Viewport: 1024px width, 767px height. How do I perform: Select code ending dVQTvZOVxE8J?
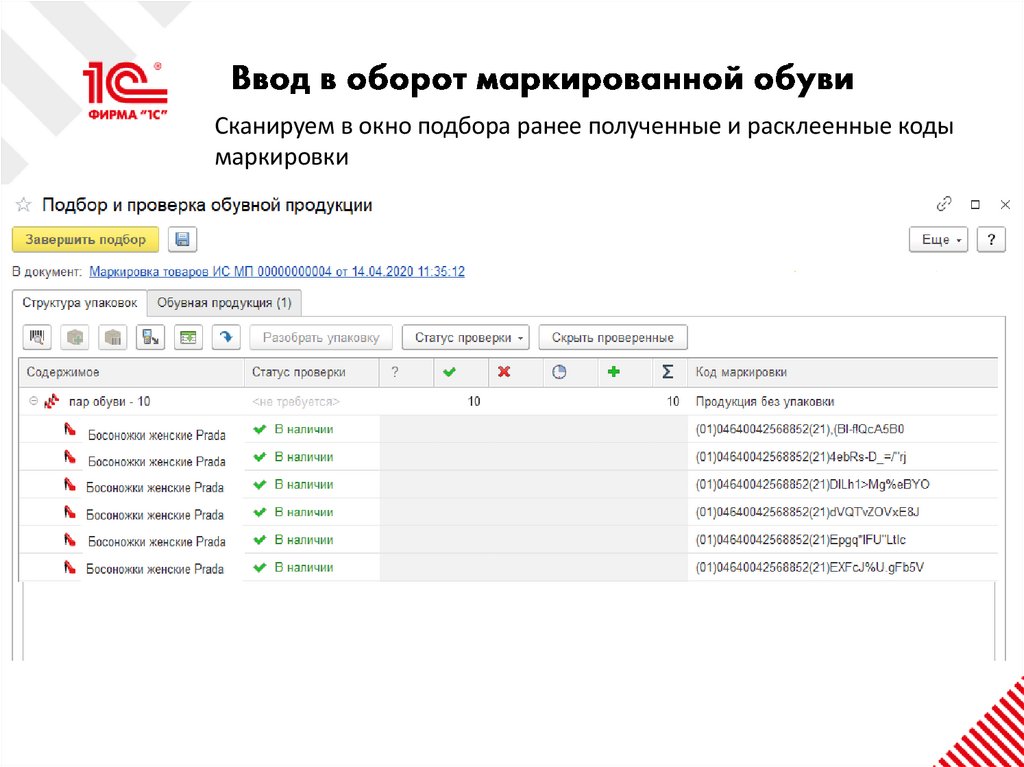pyautogui.click(x=807, y=512)
